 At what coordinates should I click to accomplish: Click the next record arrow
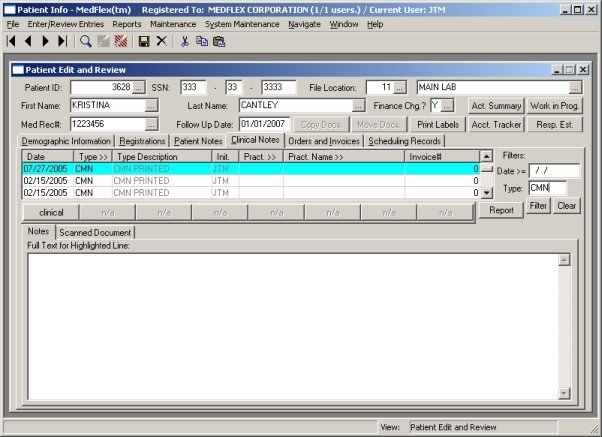click(x=46, y=42)
